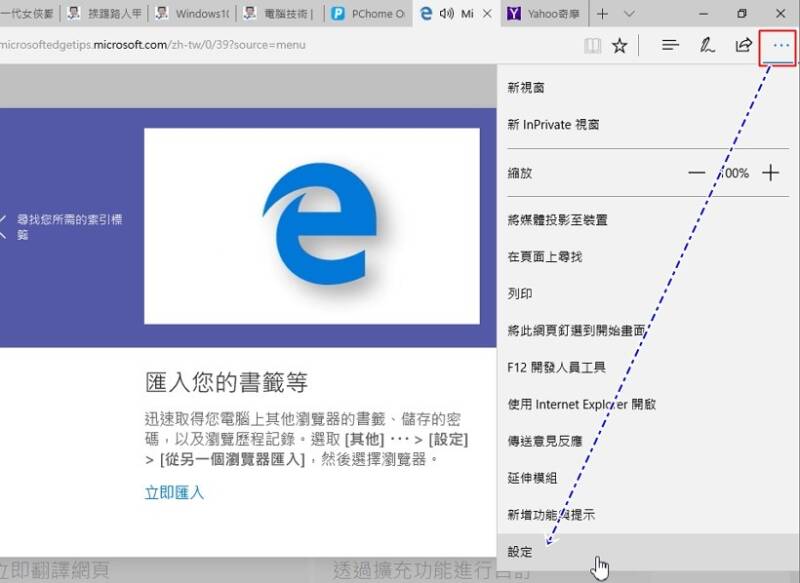This screenshot has width=800, height=583.
Task: Click the 立即匯入 link
Action: 174,493
